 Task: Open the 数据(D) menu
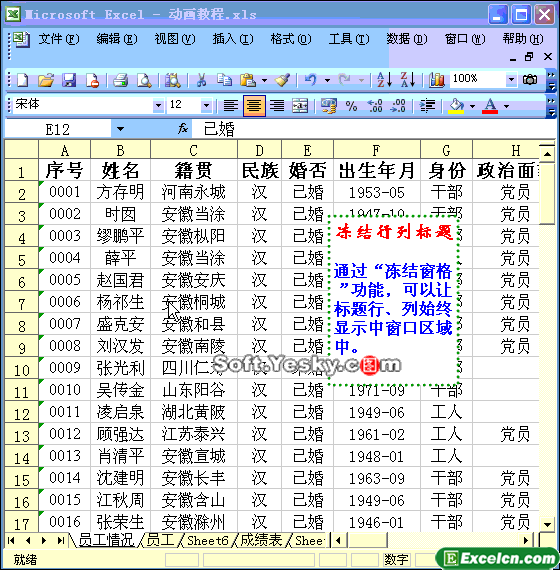click(x=407, y=39)
